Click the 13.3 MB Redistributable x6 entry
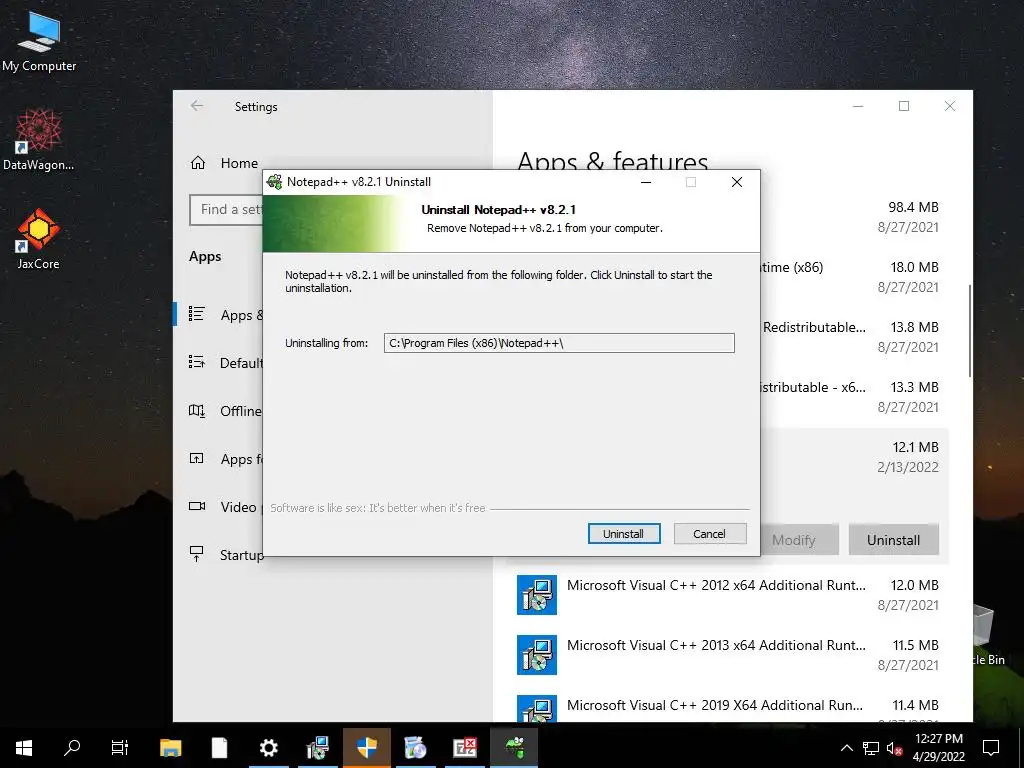The height and width of the screenshot is (768, 1024). pyautogui.click(x=854, y=397)
